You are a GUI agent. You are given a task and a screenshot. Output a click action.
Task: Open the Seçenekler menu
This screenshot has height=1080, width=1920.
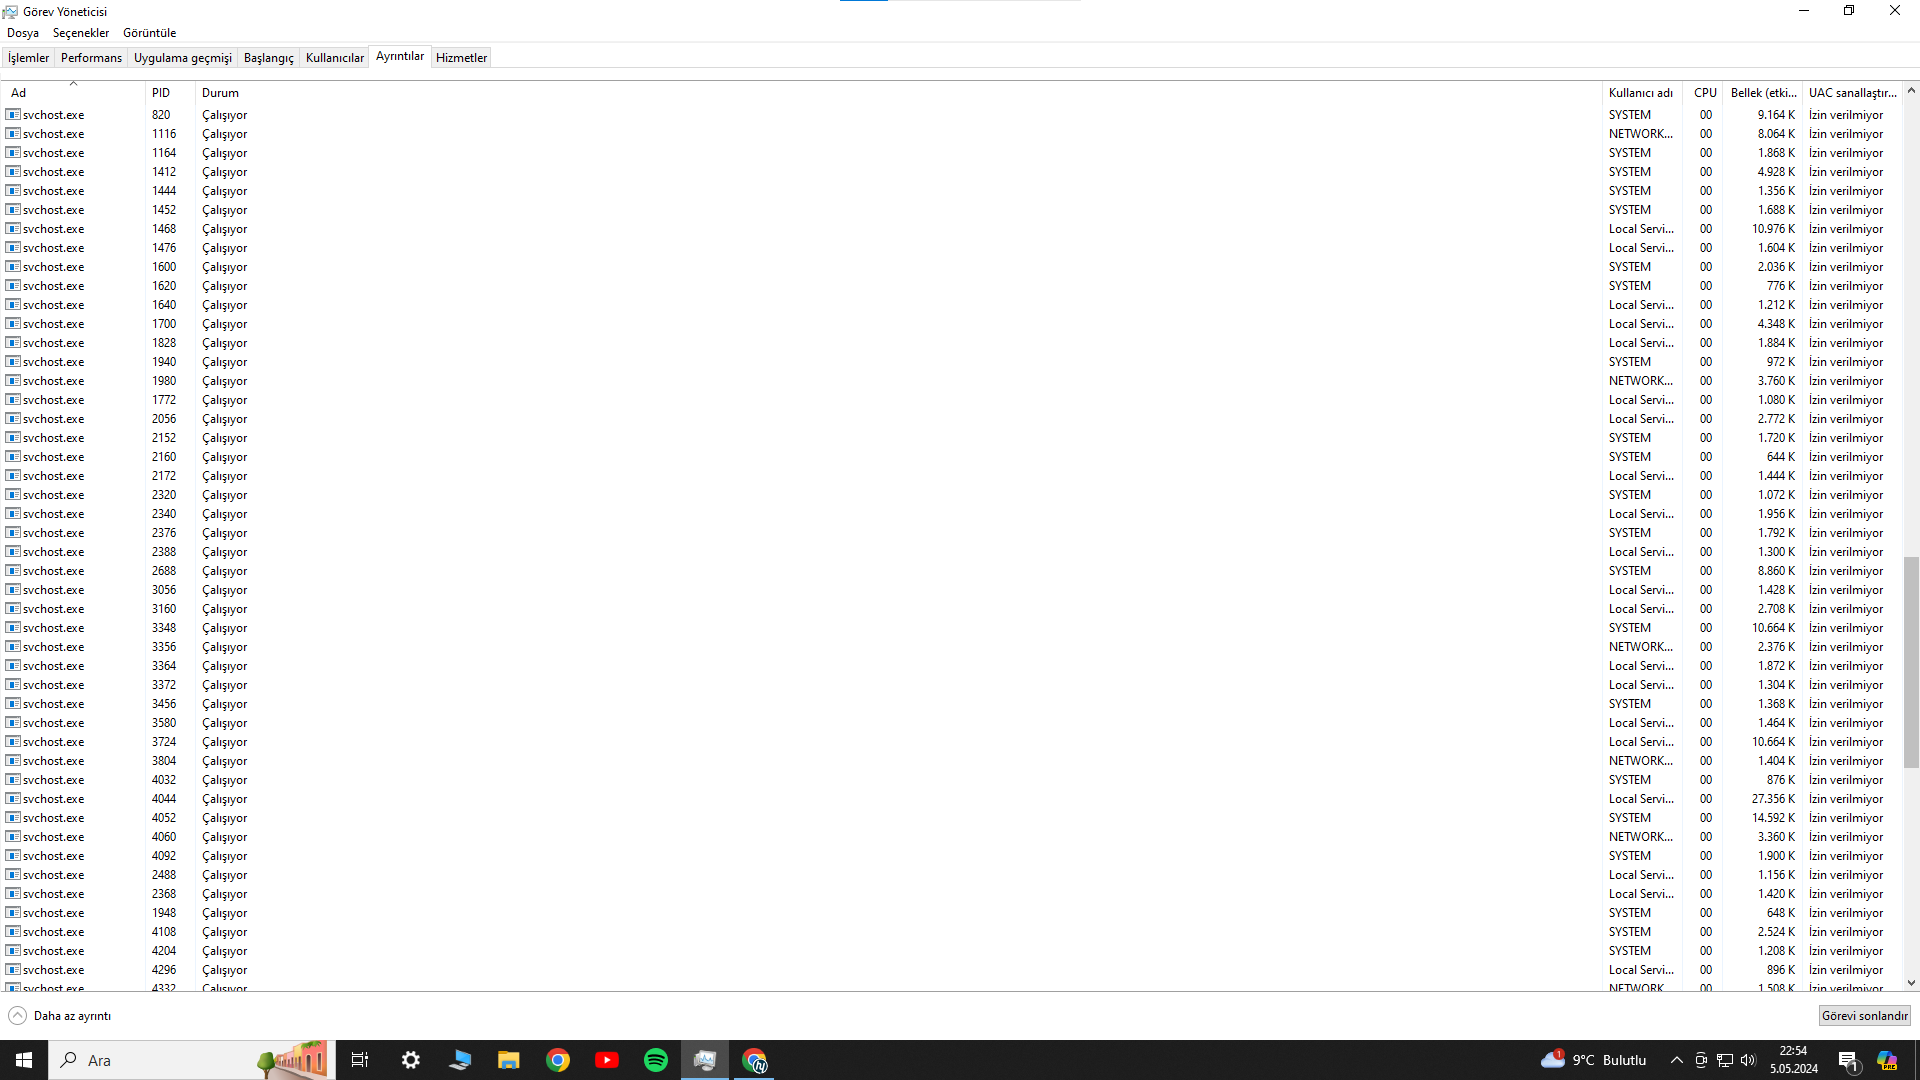[x=81, y=33]
